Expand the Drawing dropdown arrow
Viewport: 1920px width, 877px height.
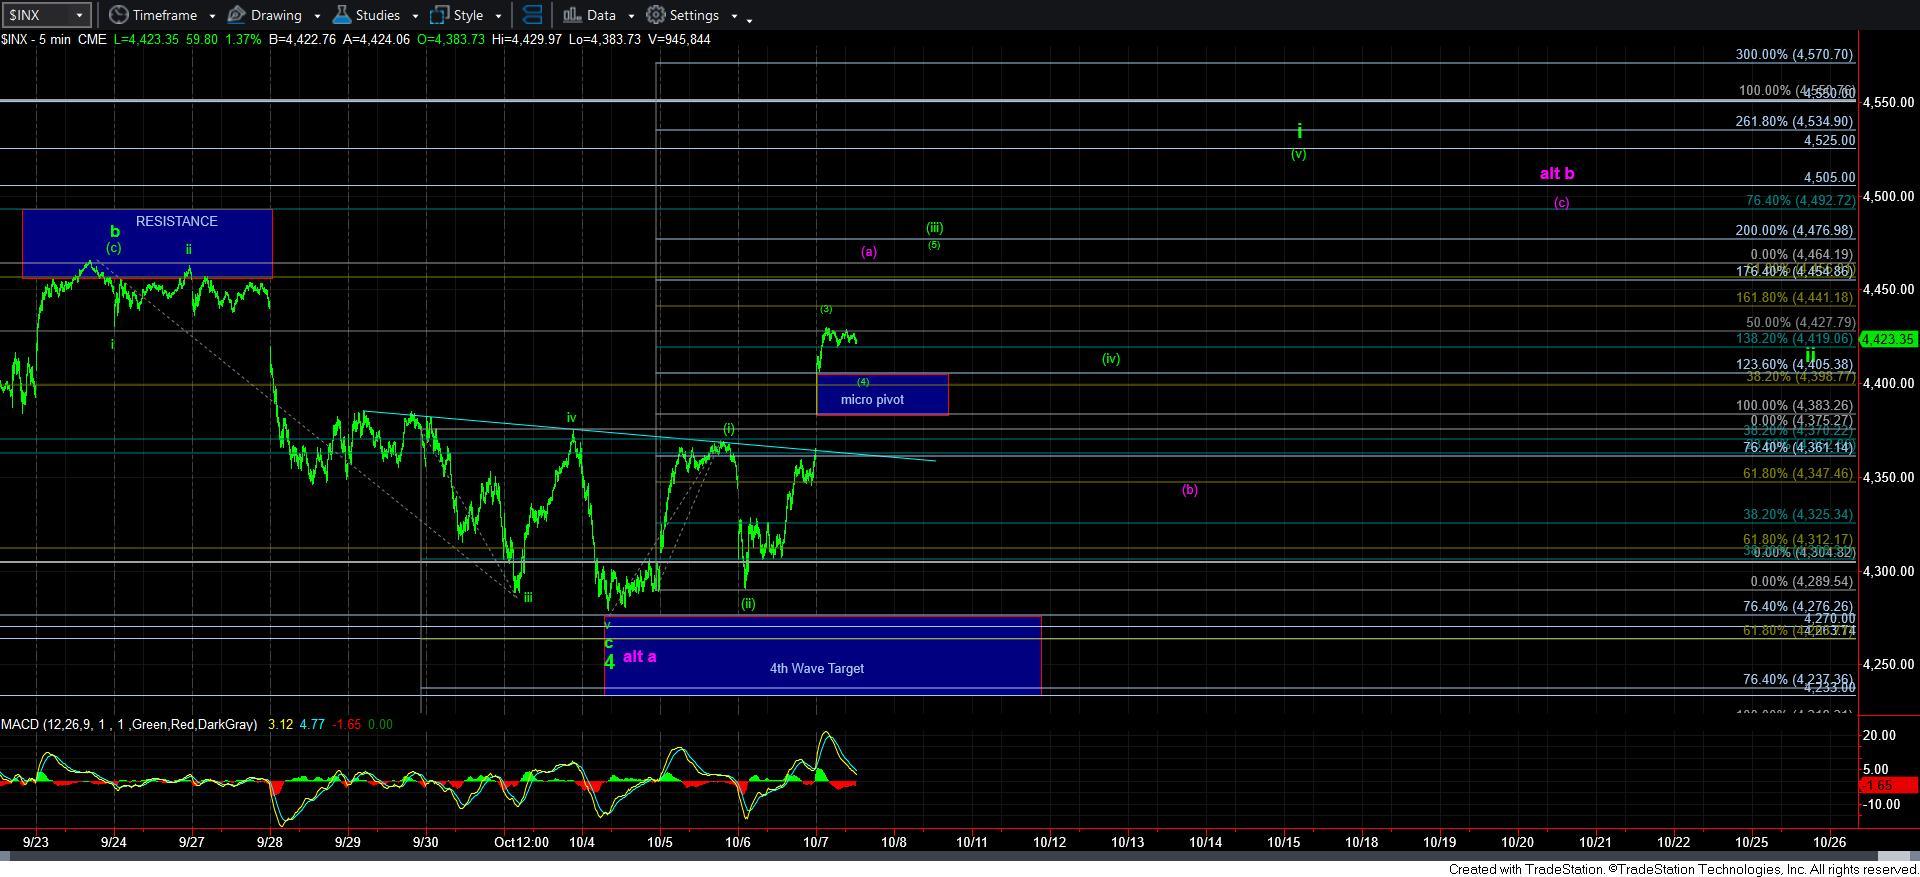(317, 16)
